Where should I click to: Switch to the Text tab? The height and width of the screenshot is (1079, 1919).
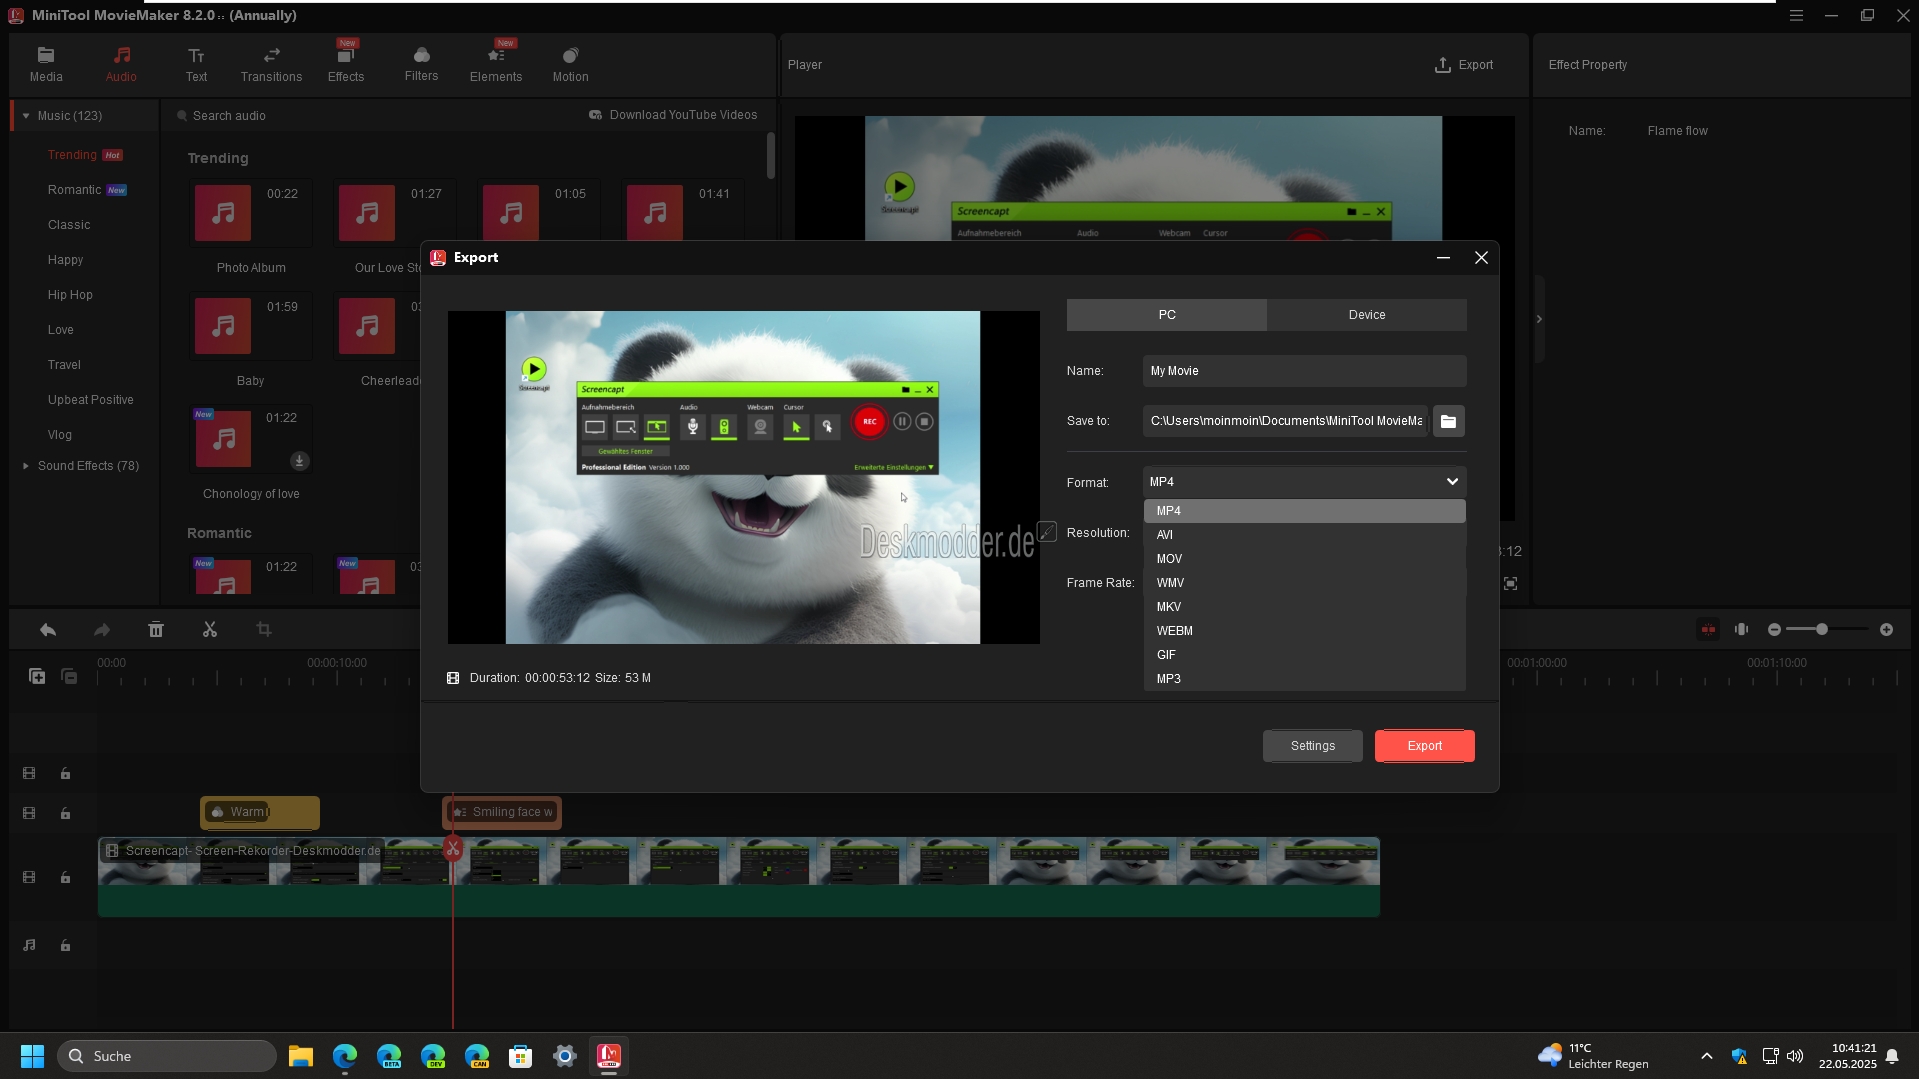196,64
